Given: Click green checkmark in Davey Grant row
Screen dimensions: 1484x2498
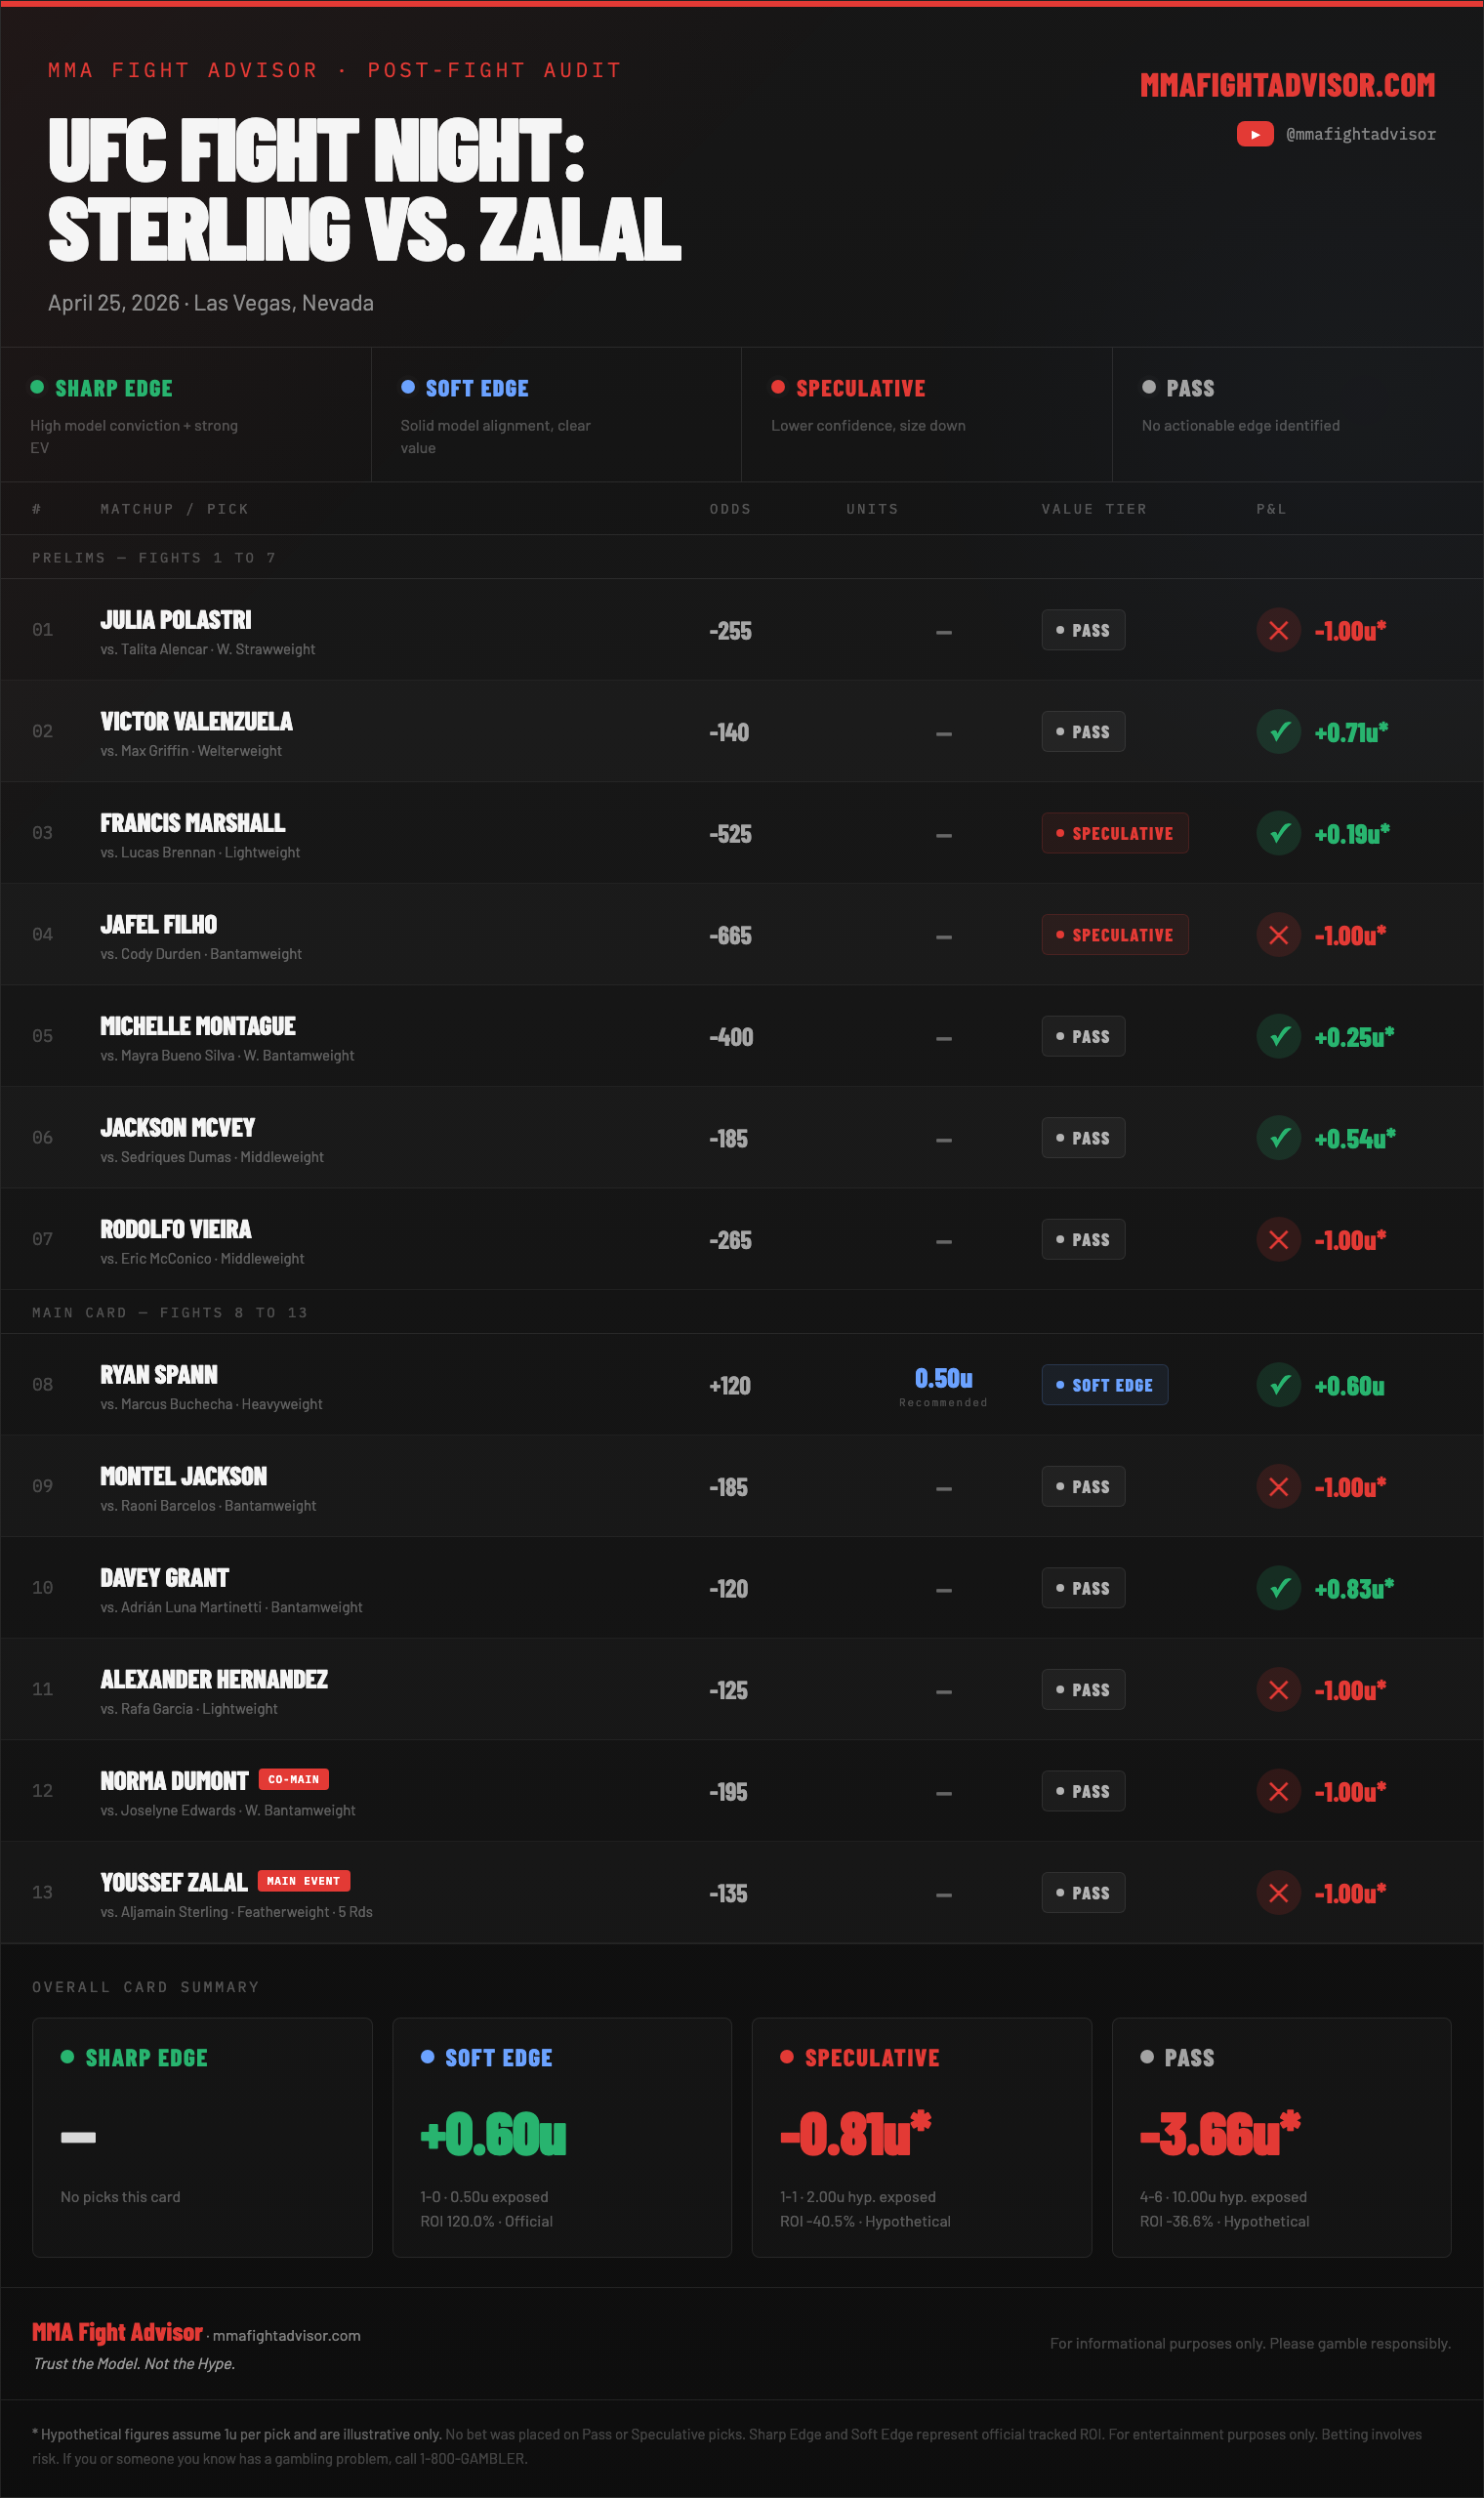Looking at the screenshot, I should 1278,1588.
